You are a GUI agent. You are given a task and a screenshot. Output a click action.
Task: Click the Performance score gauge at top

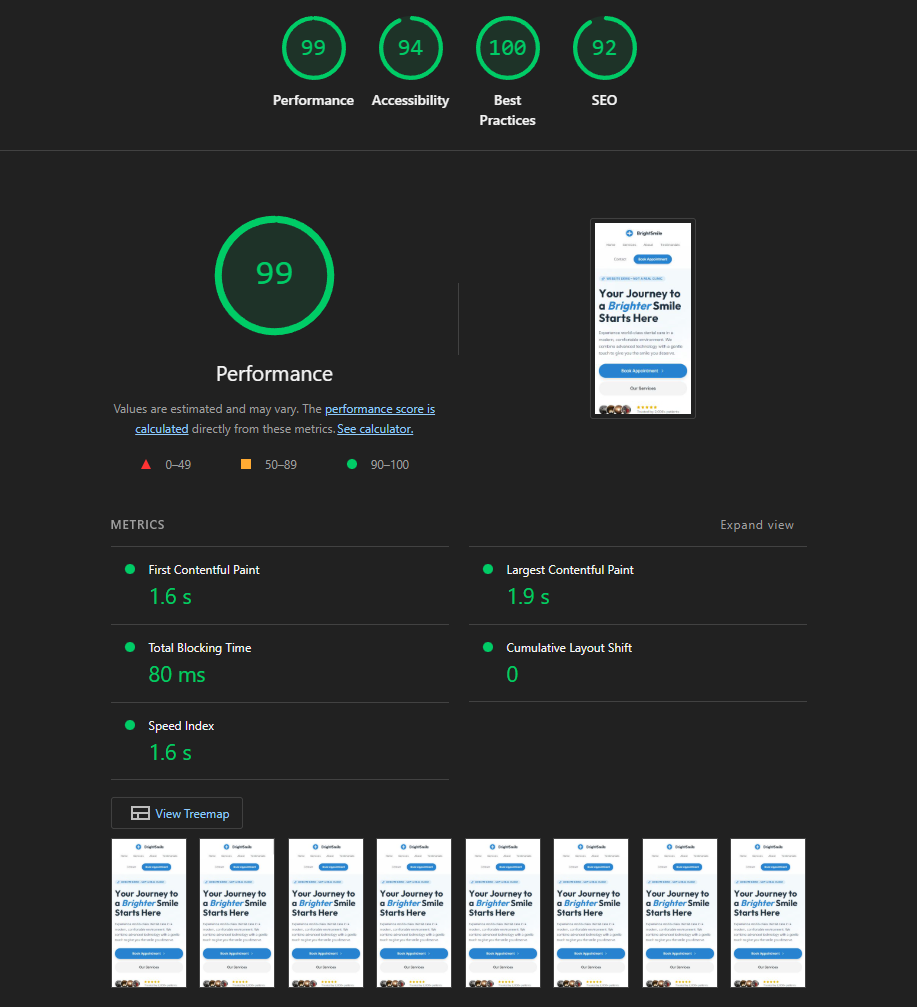pos(313,48)
